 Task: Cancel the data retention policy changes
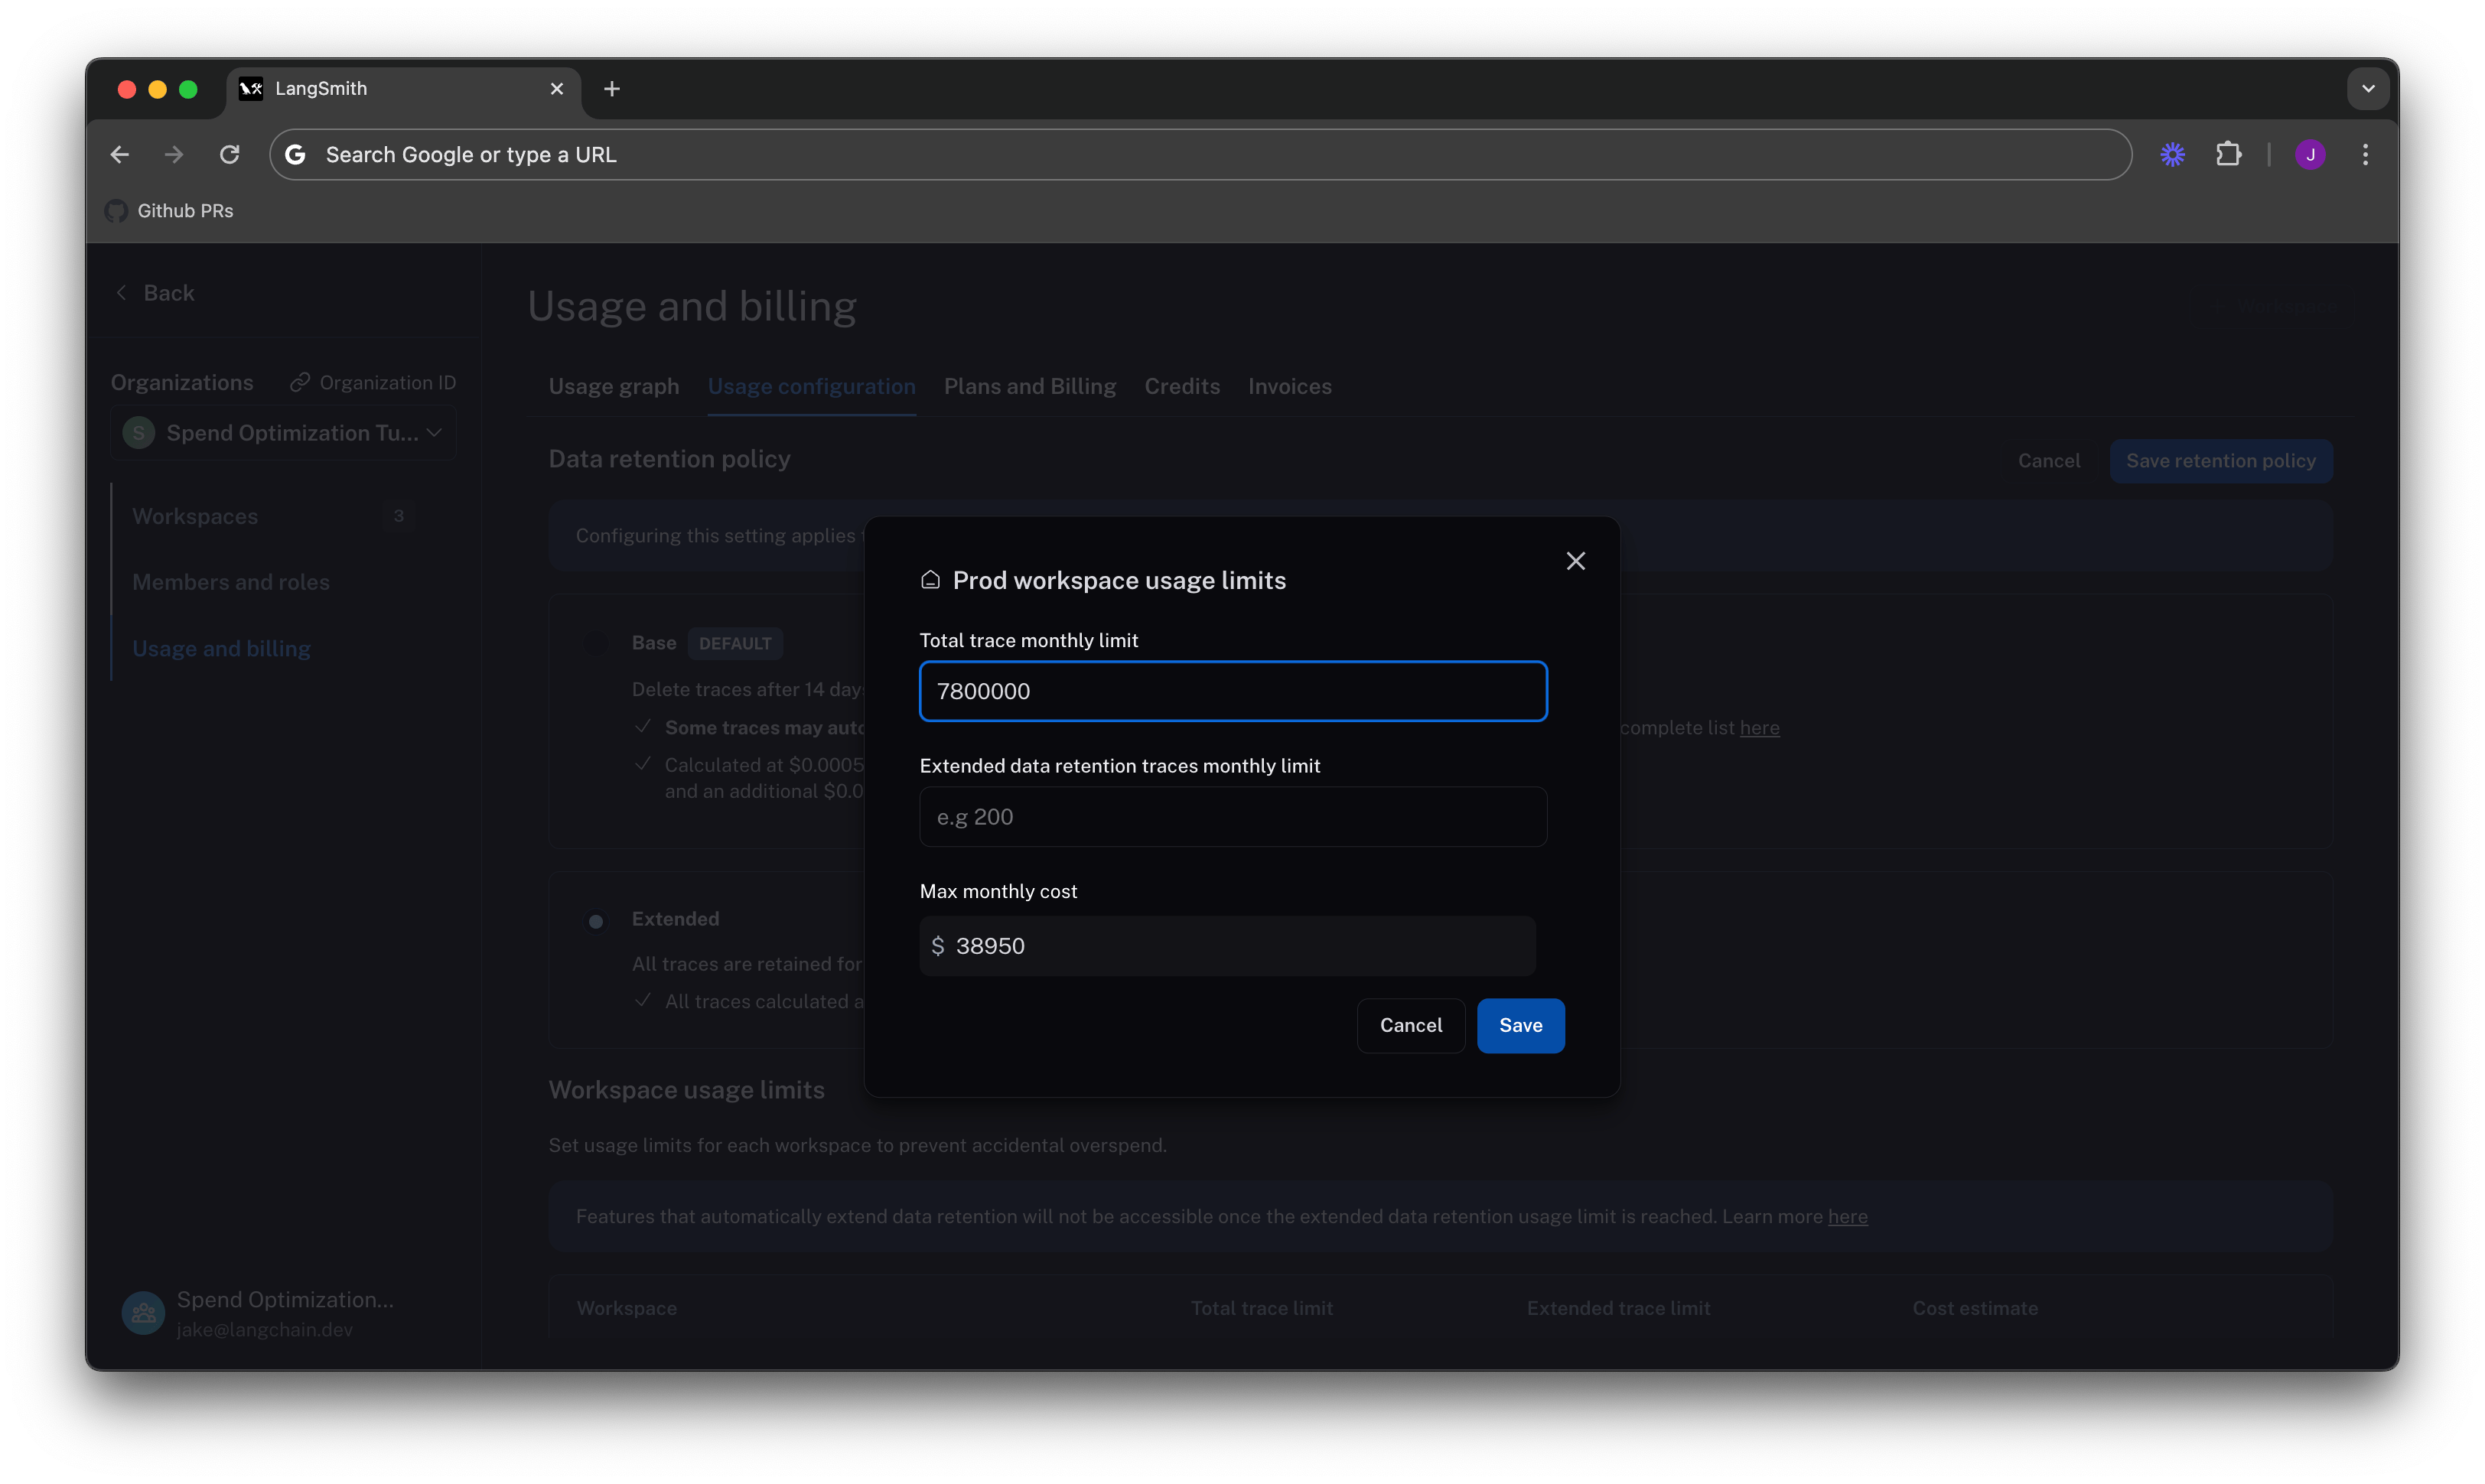click(2048, 461)
